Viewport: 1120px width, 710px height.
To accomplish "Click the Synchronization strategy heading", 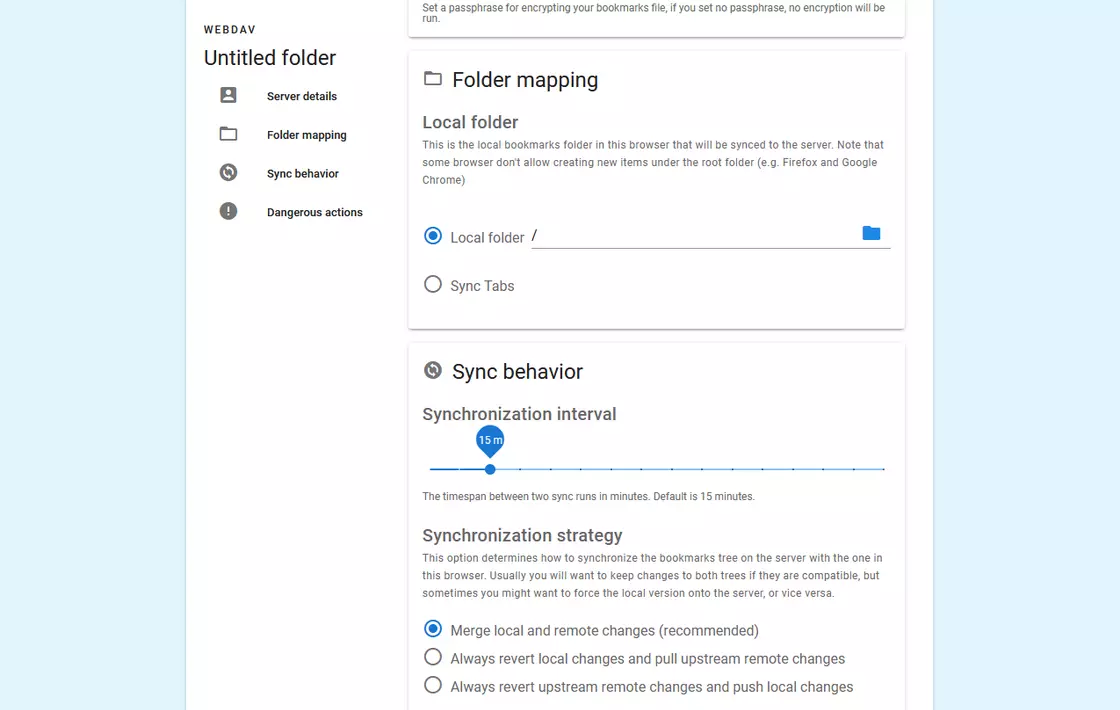I will tap(522, 536).
